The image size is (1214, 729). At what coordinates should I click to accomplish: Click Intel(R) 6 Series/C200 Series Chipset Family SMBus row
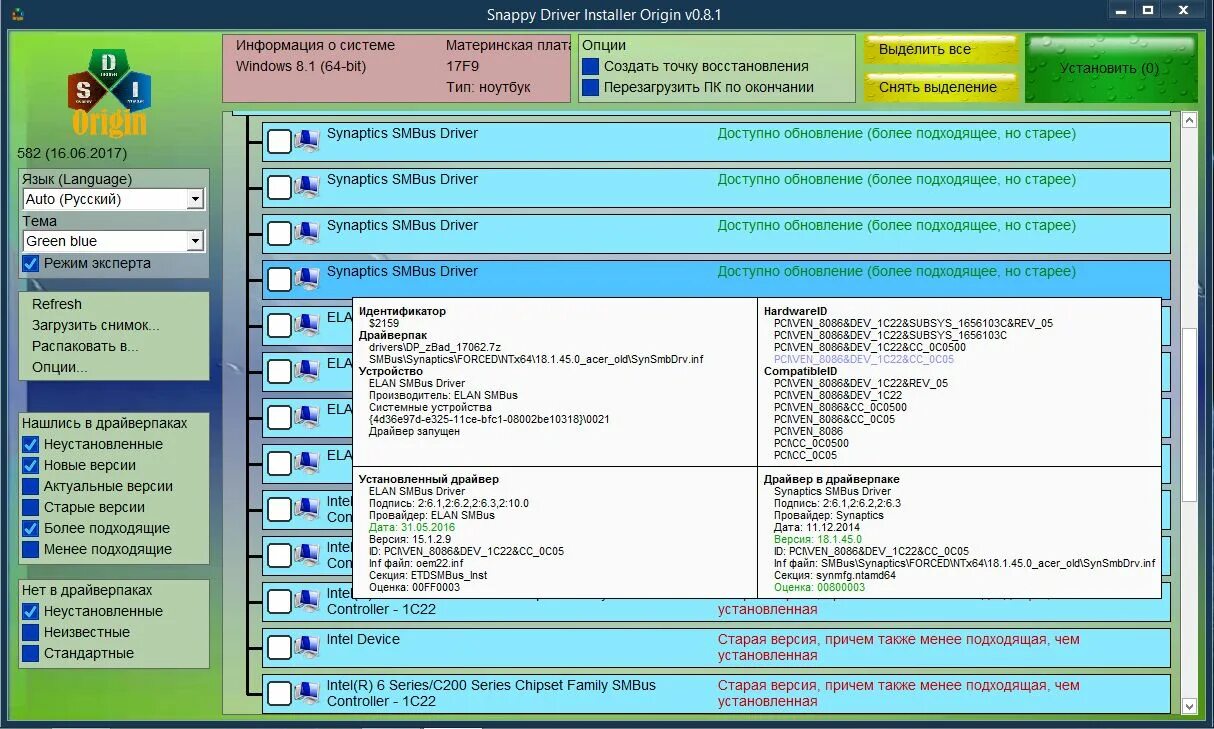(x=716, y=693)
